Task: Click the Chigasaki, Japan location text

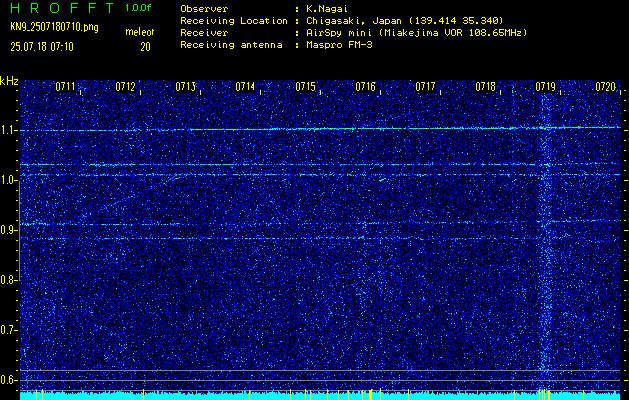Action: tap(404, 21)
